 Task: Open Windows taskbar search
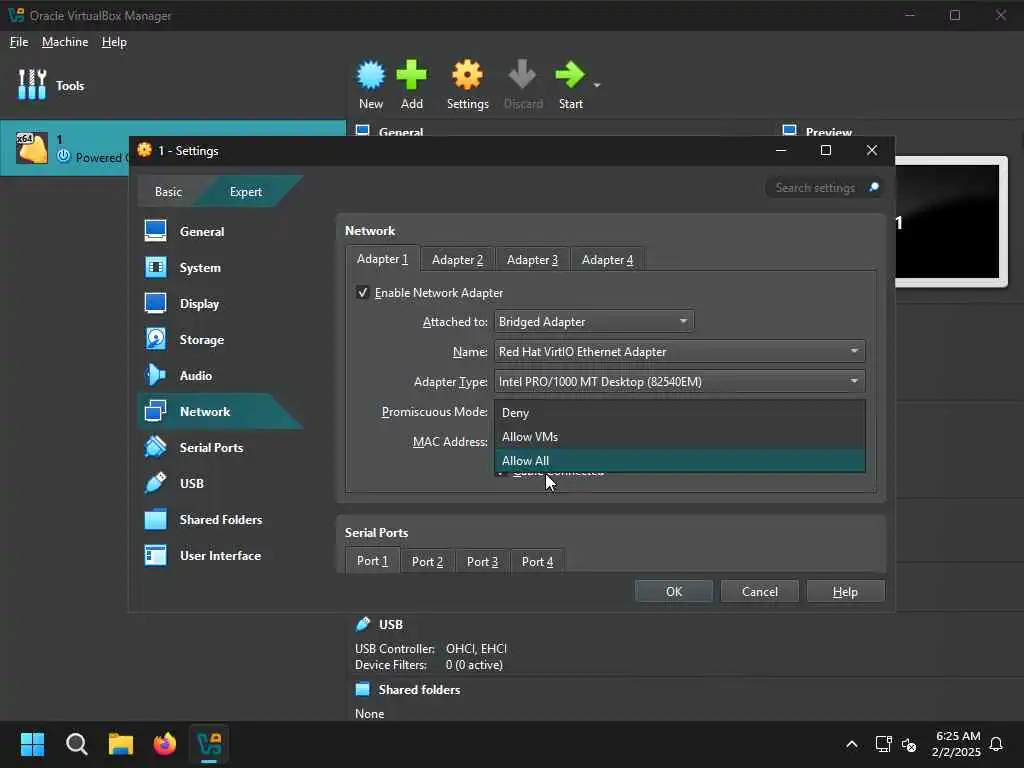tap(76, 744)
